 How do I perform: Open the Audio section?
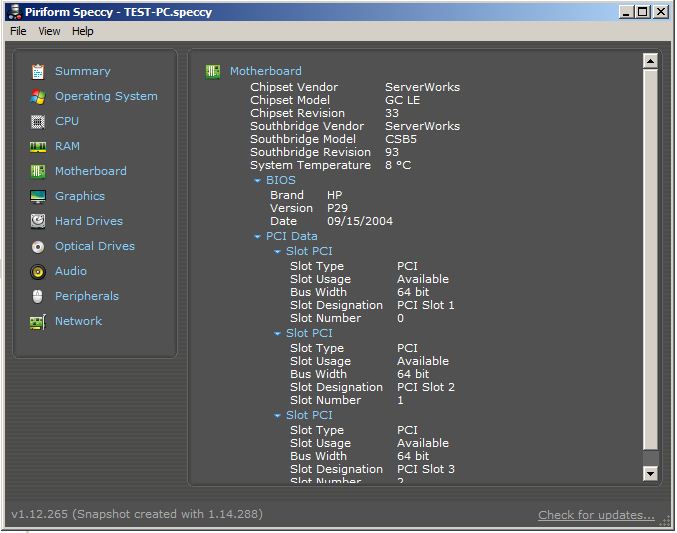tap(70, 272)
